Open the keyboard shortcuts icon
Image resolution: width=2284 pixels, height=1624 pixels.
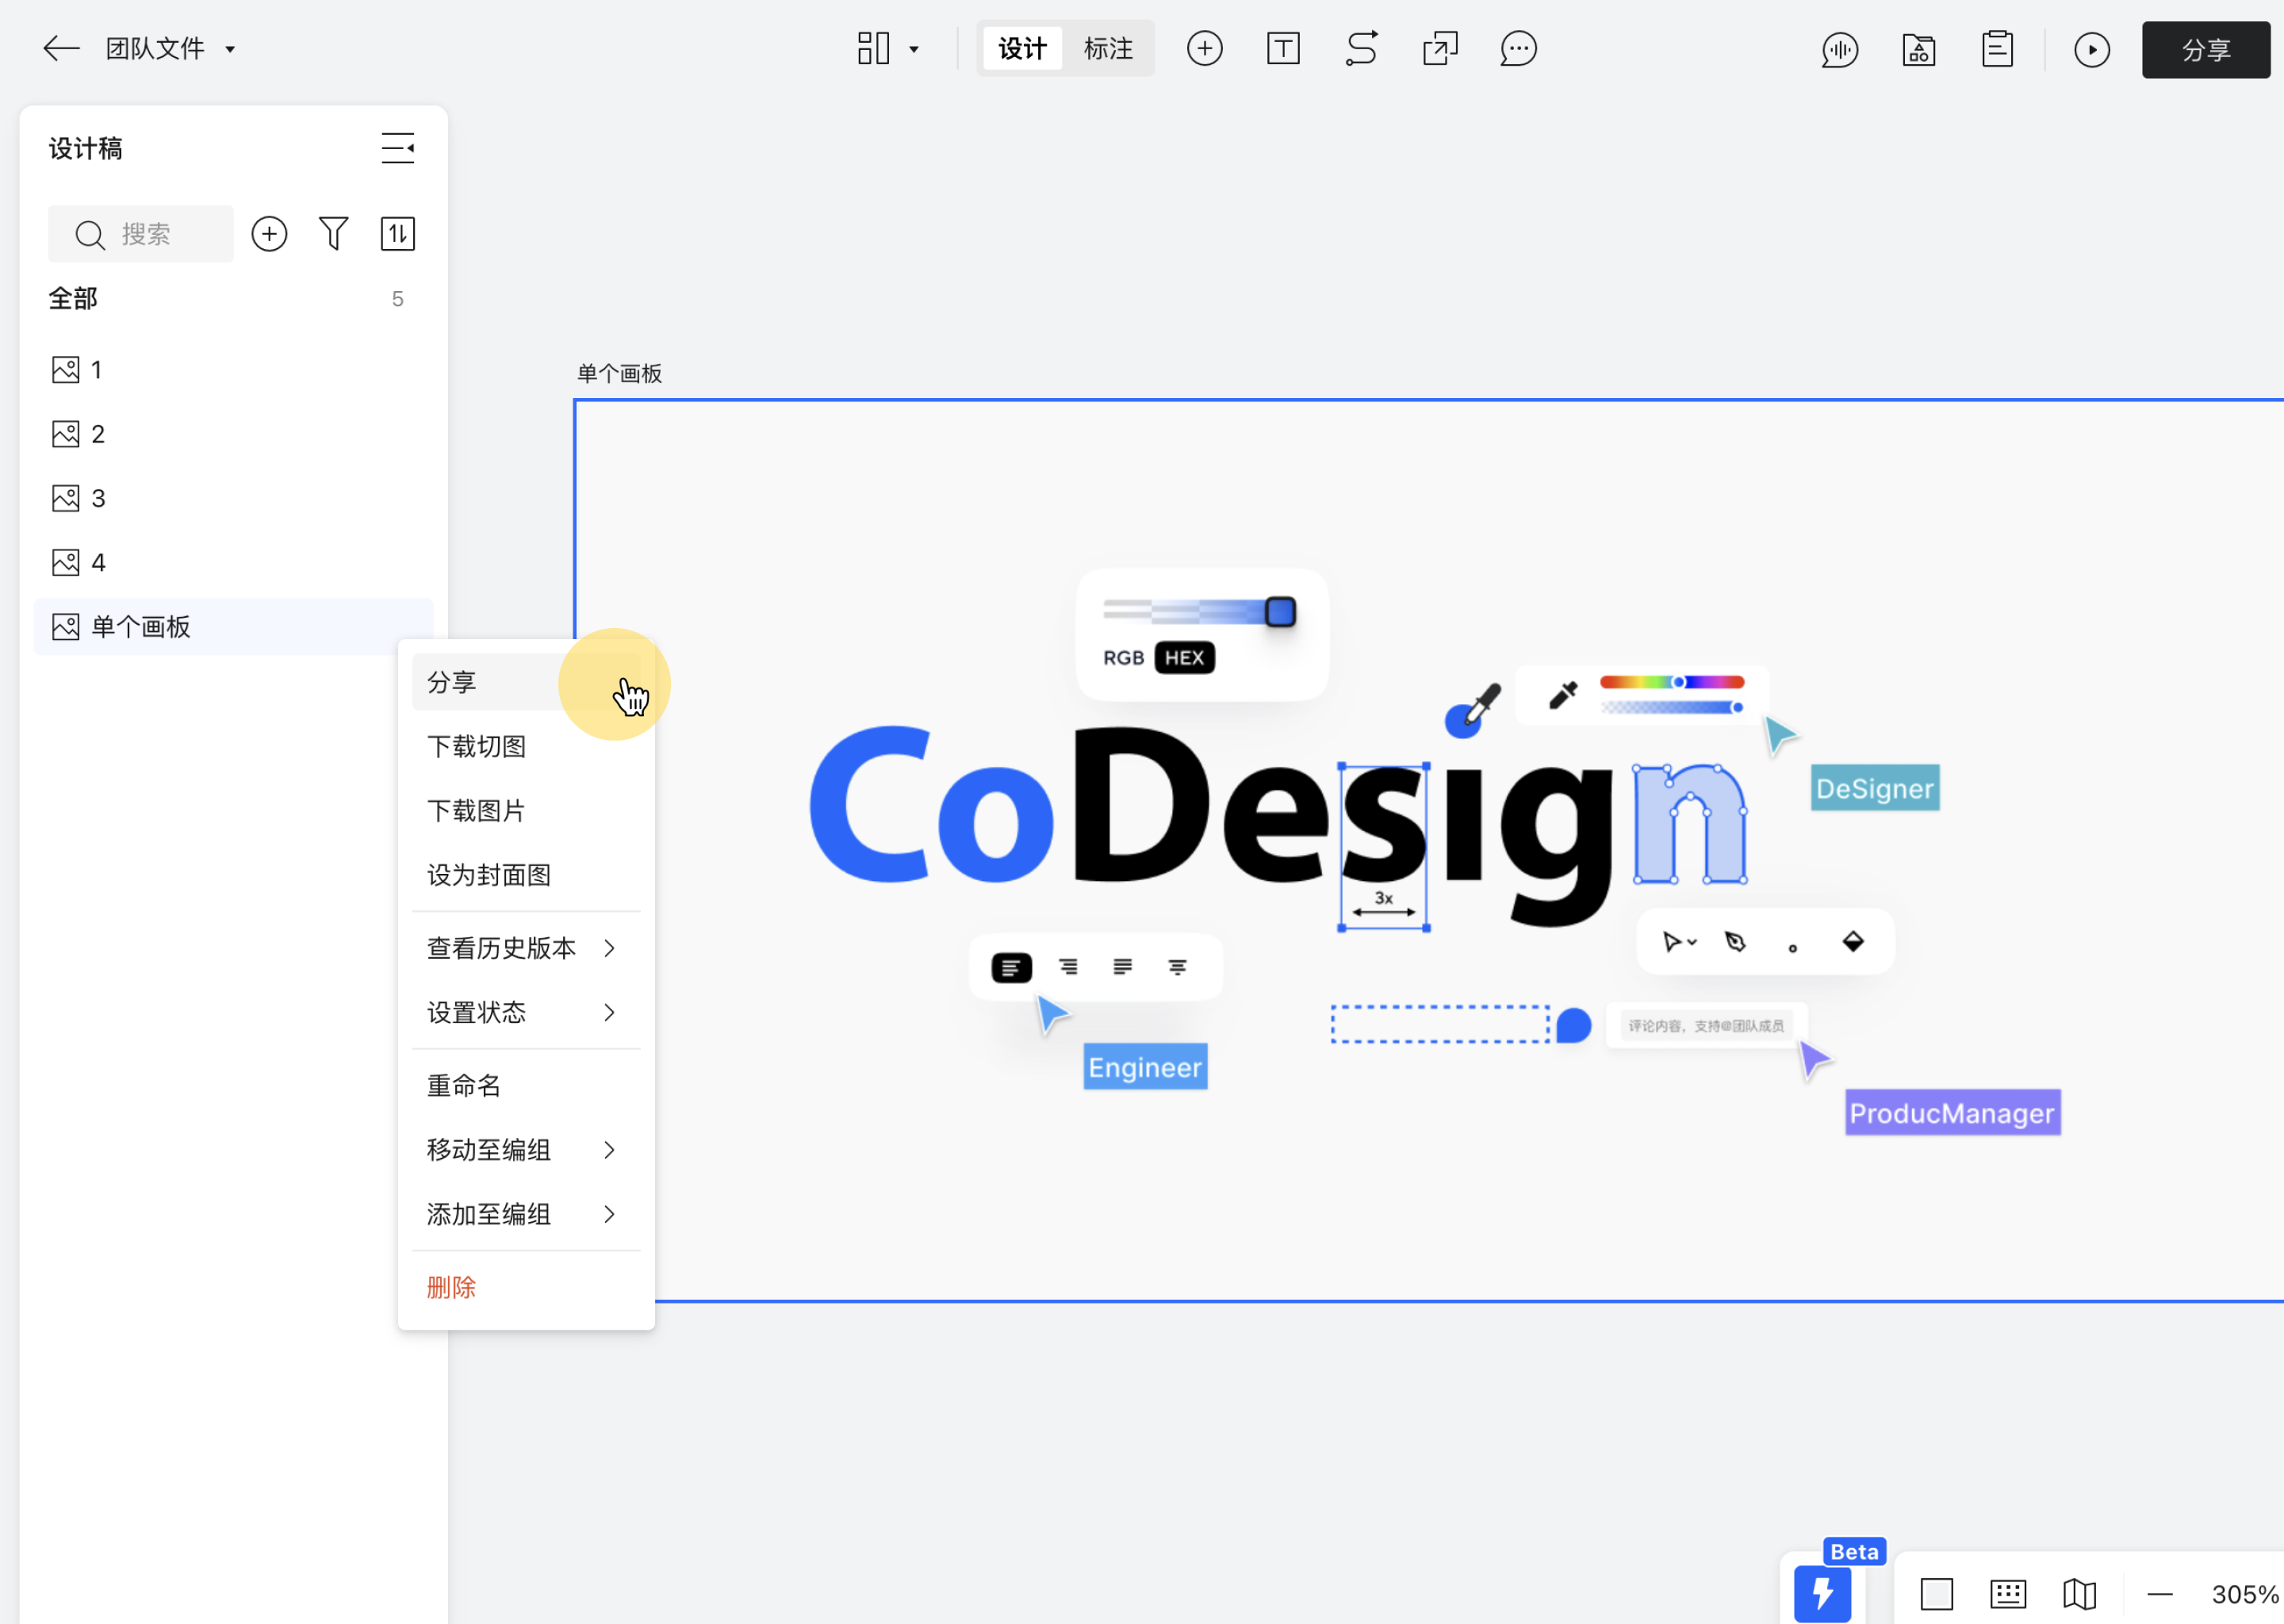click(x=2008, y=1594)
